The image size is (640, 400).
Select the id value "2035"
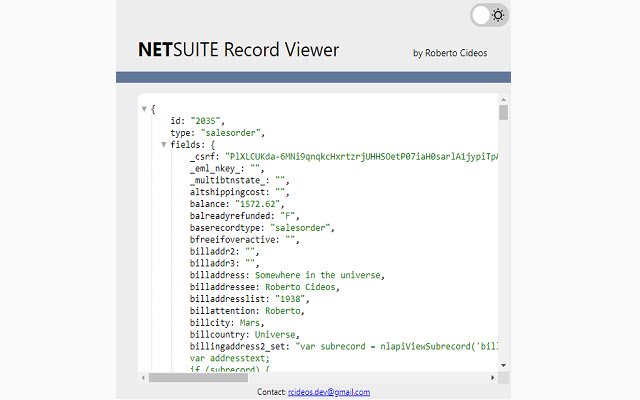(206, 121)
